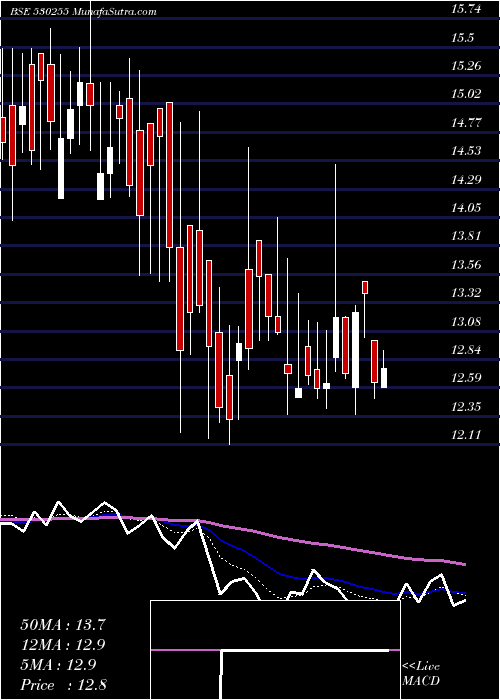Click the 13.81 price axis label
The width and height of the screenshot is (500, 700).
click(x=467, y=236)
